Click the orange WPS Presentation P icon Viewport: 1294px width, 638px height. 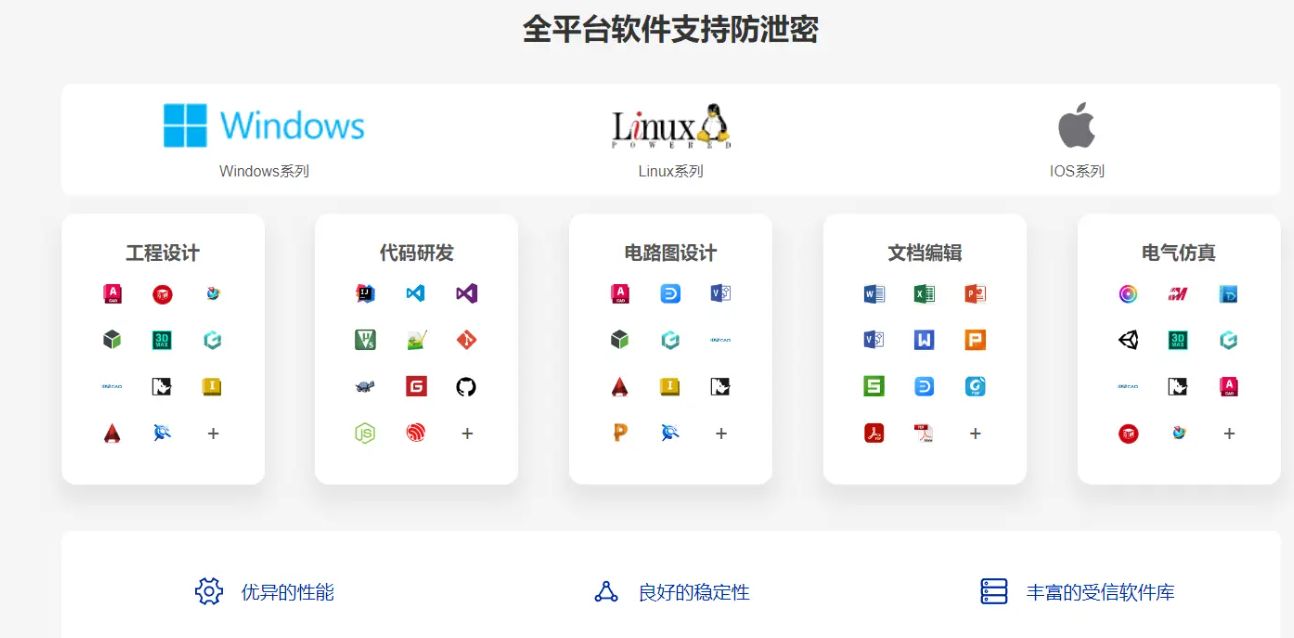coord(975,340)
